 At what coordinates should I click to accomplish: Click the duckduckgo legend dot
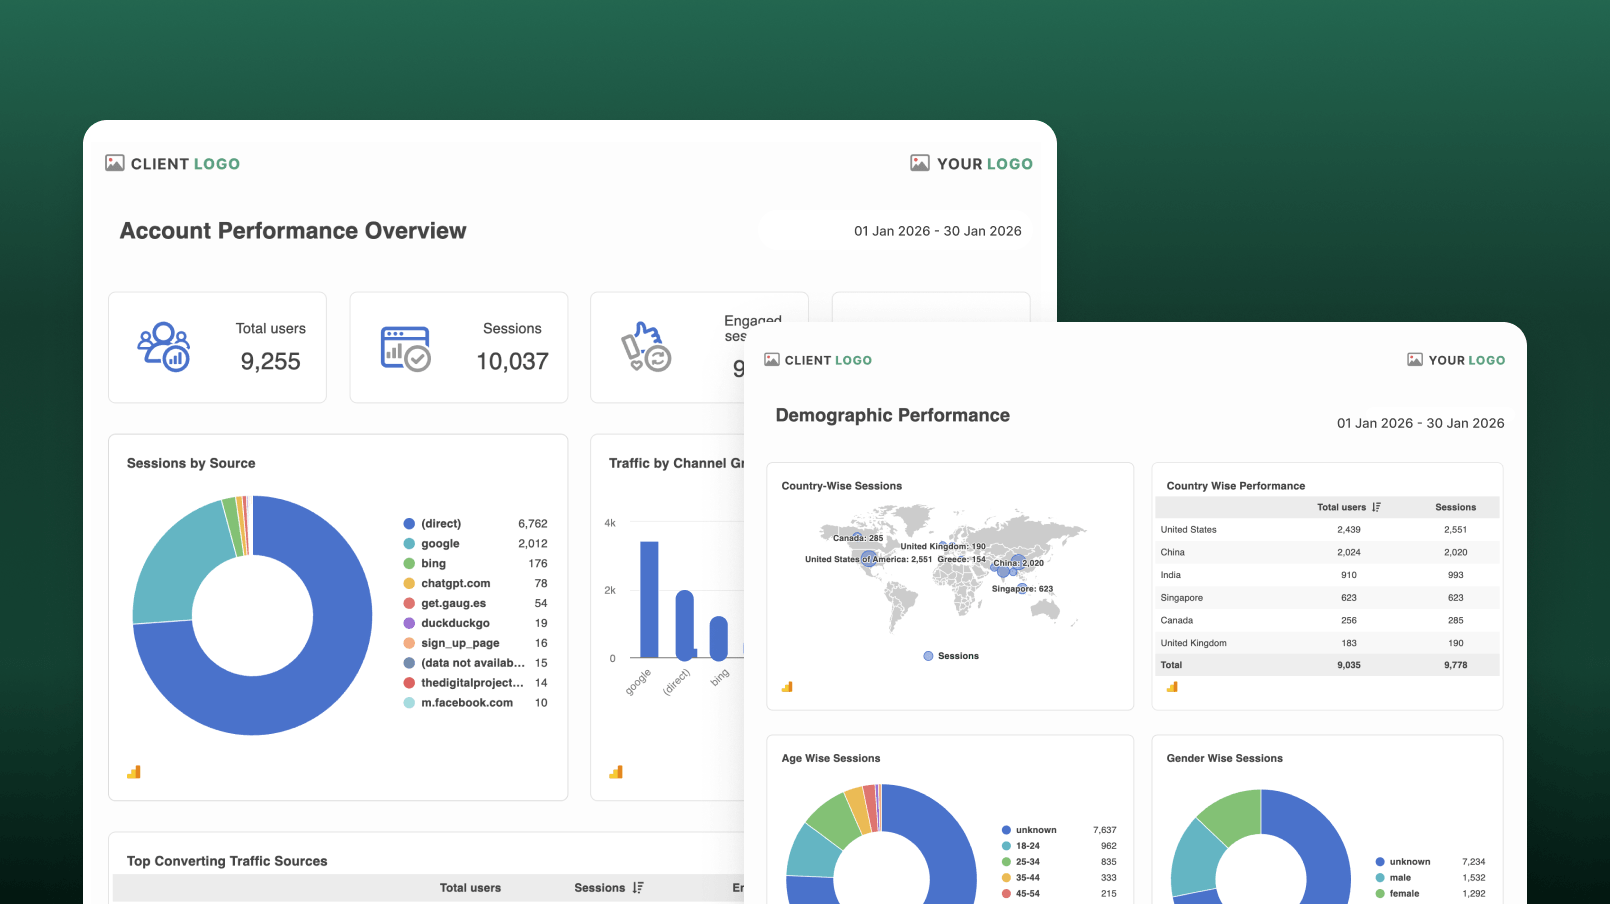pos(409,623)
